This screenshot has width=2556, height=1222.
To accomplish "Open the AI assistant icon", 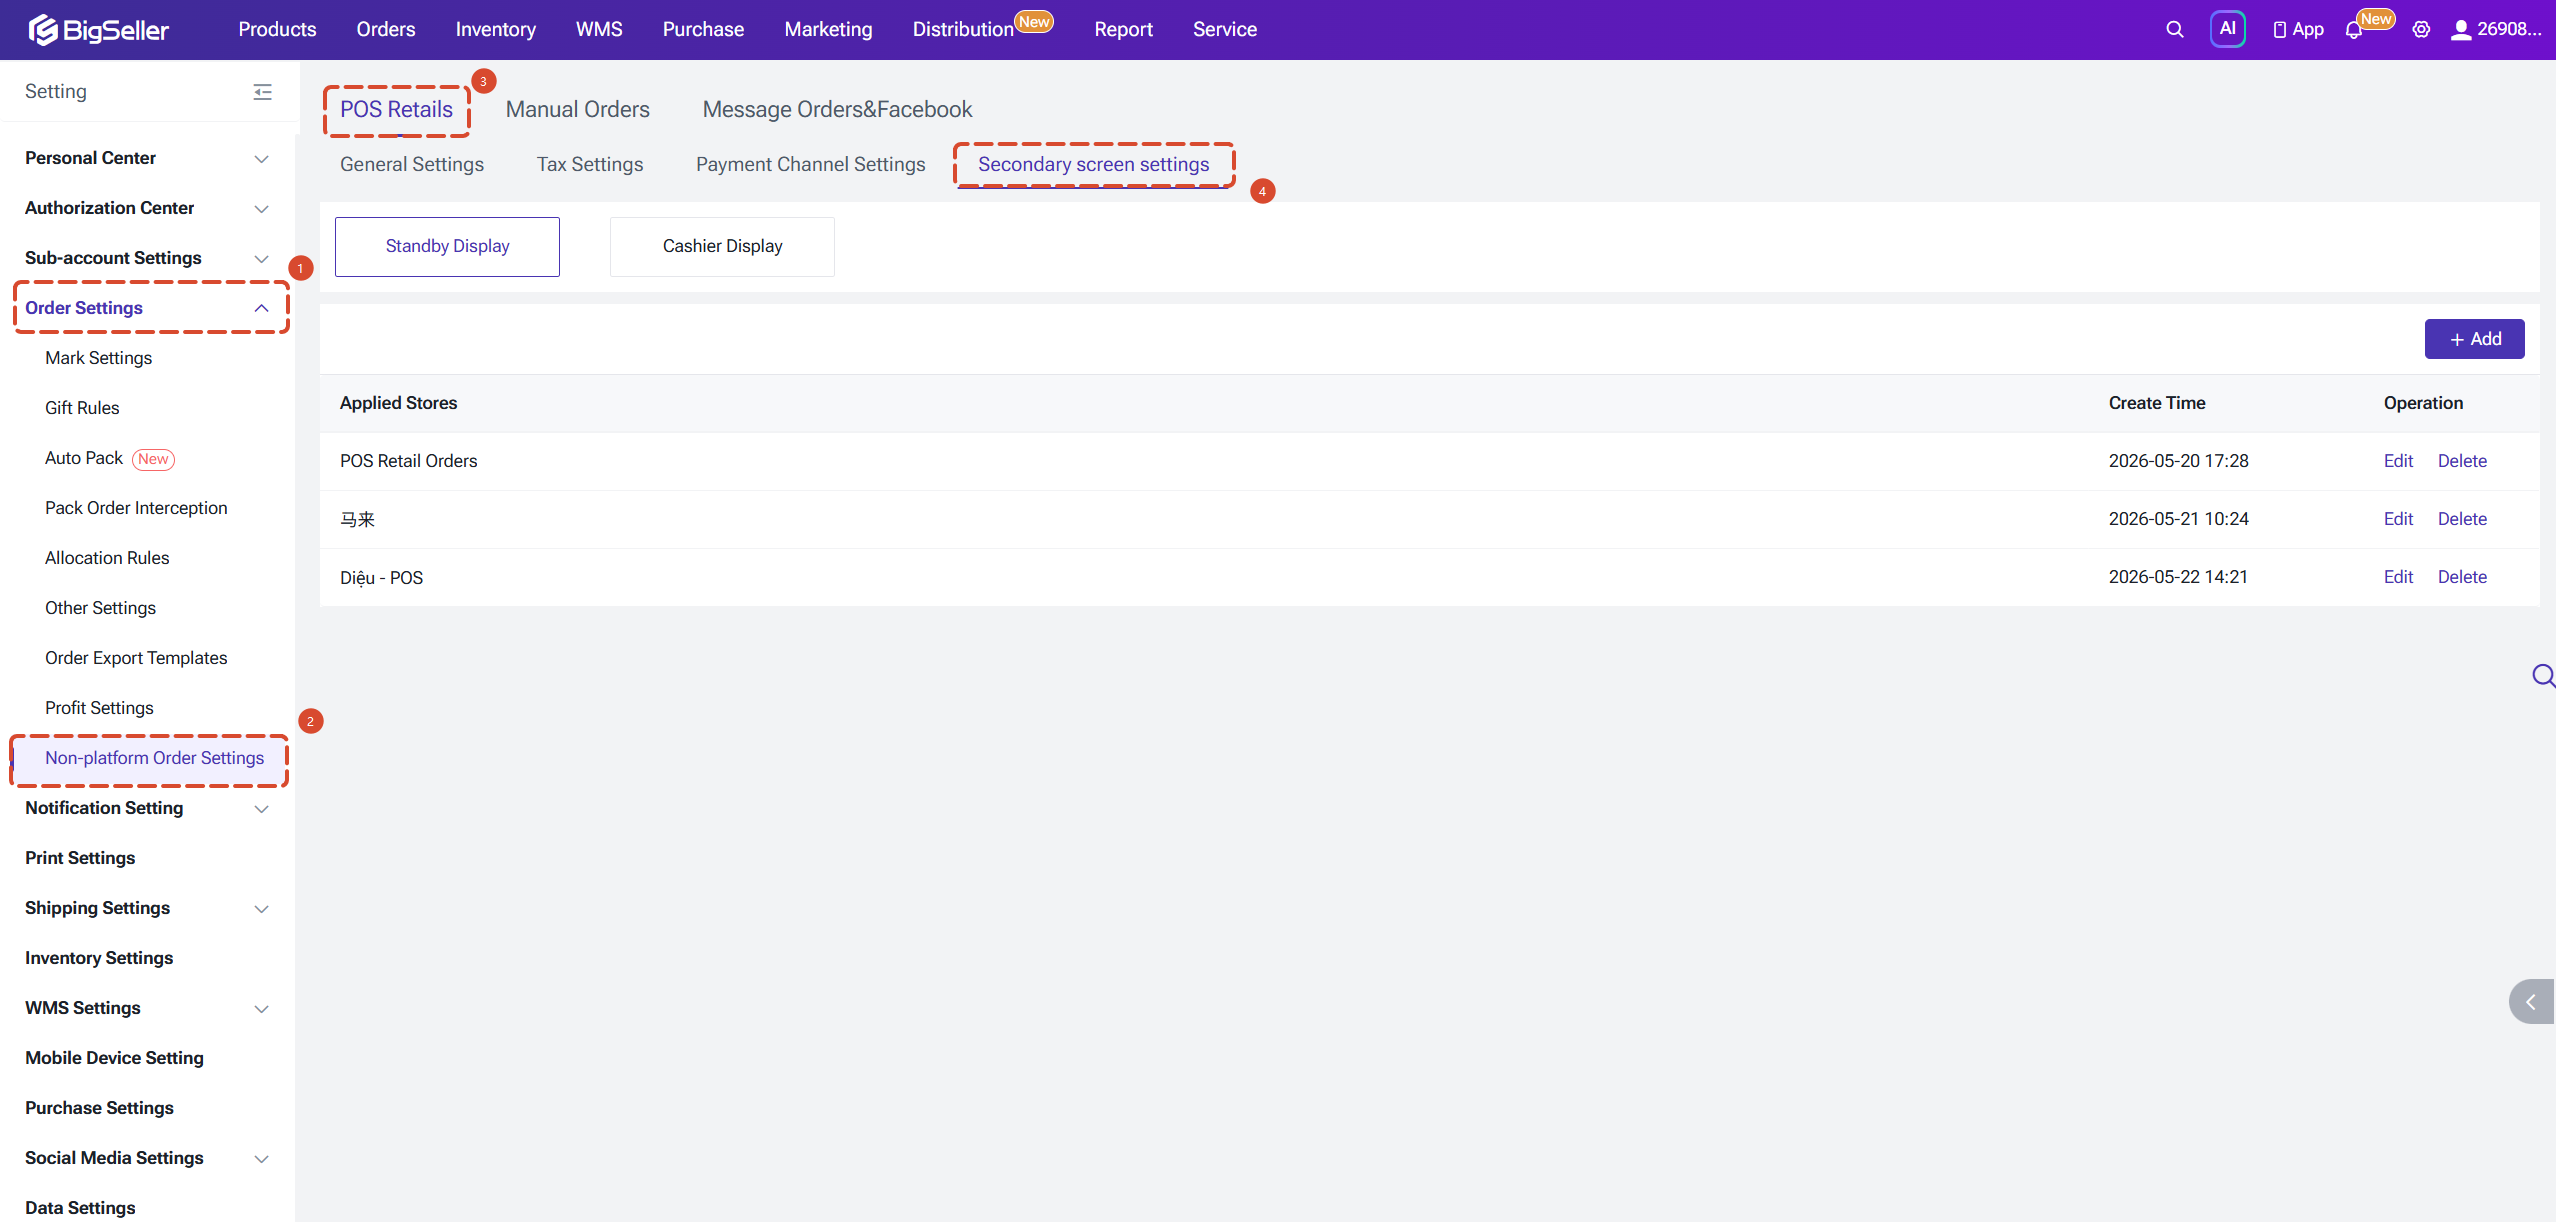I will pyautogui.click(x=2227, y=29).
